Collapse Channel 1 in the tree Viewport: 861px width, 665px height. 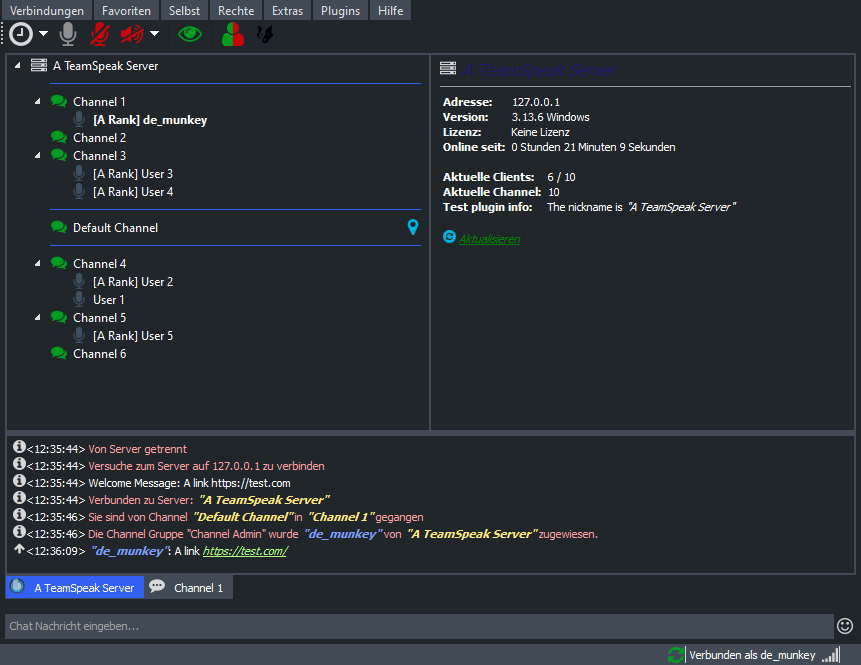37,102
